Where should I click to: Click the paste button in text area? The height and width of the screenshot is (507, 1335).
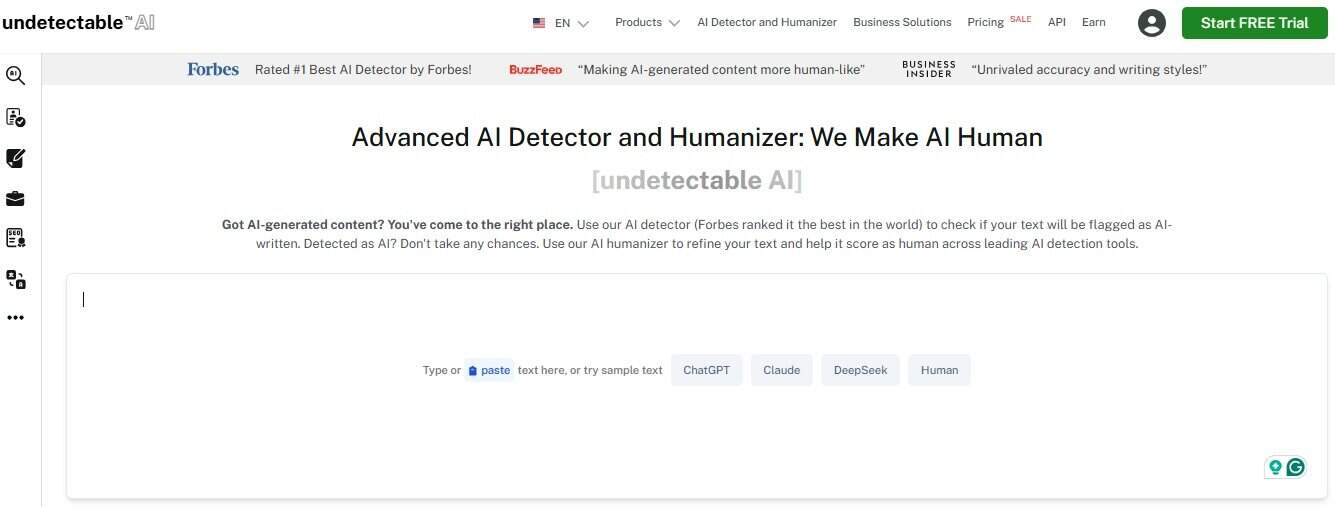(489, 370)
